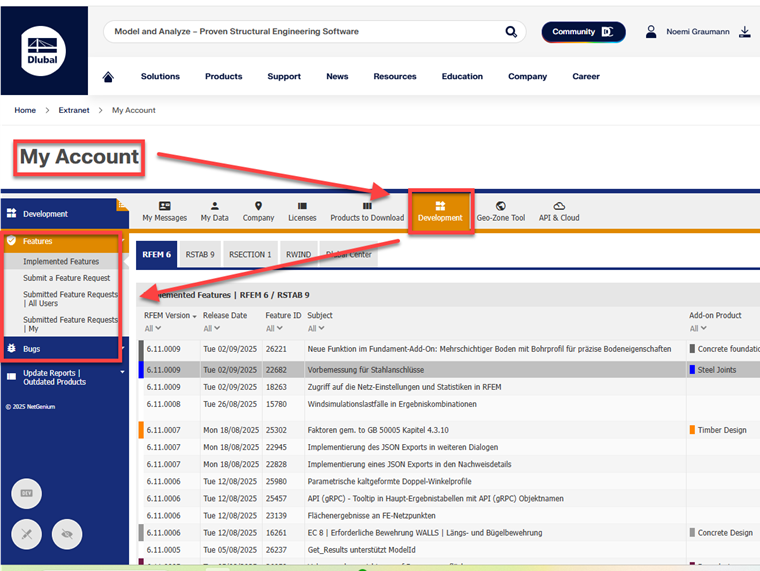
Task: Switch to the RSECTION 1 tab
Action: 250,254
